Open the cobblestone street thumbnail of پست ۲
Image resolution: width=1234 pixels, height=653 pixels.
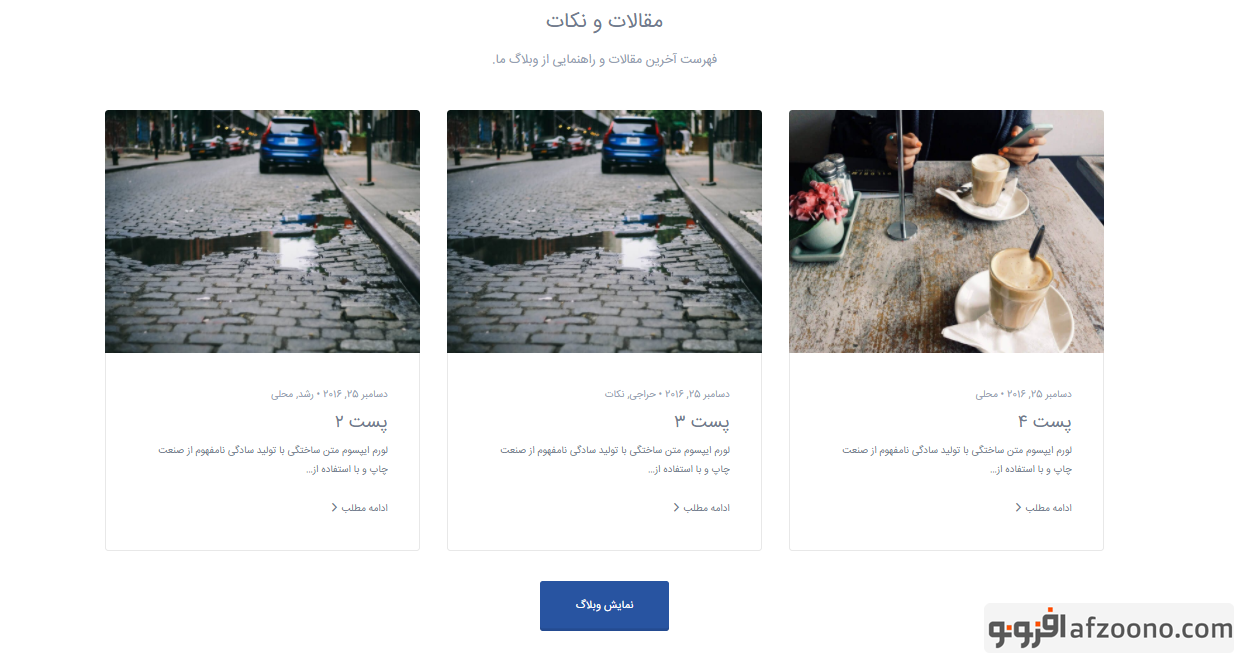click(x=262, y=231)
